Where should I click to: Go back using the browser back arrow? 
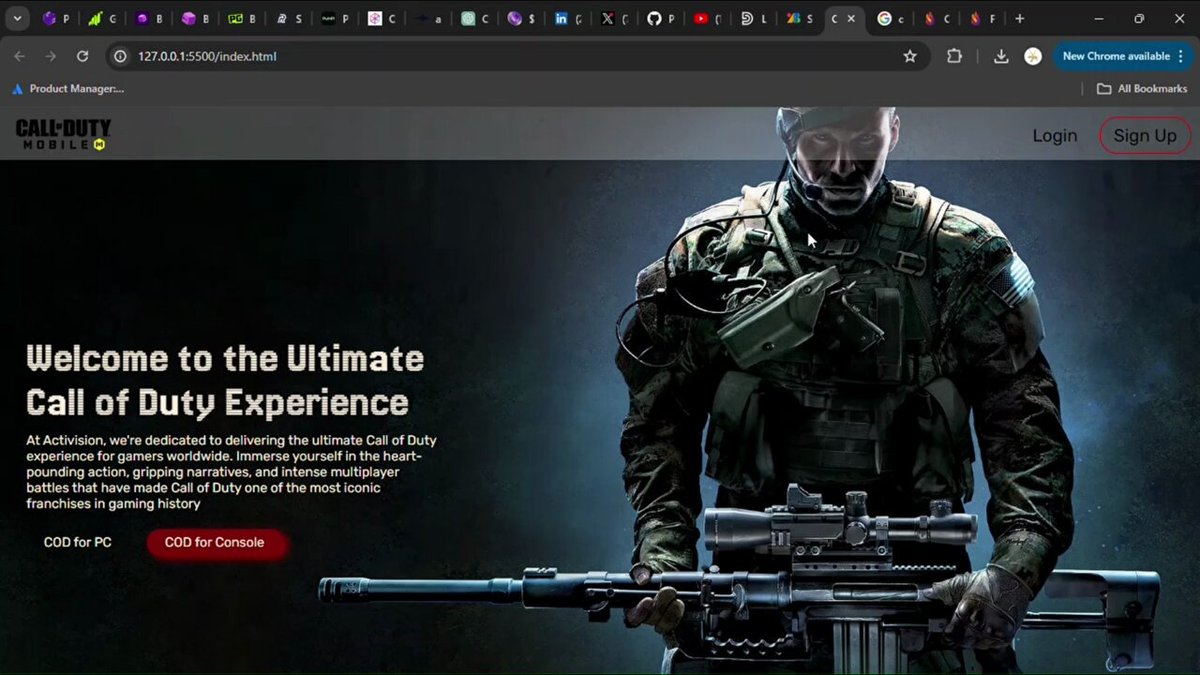[x=20, y=56]
